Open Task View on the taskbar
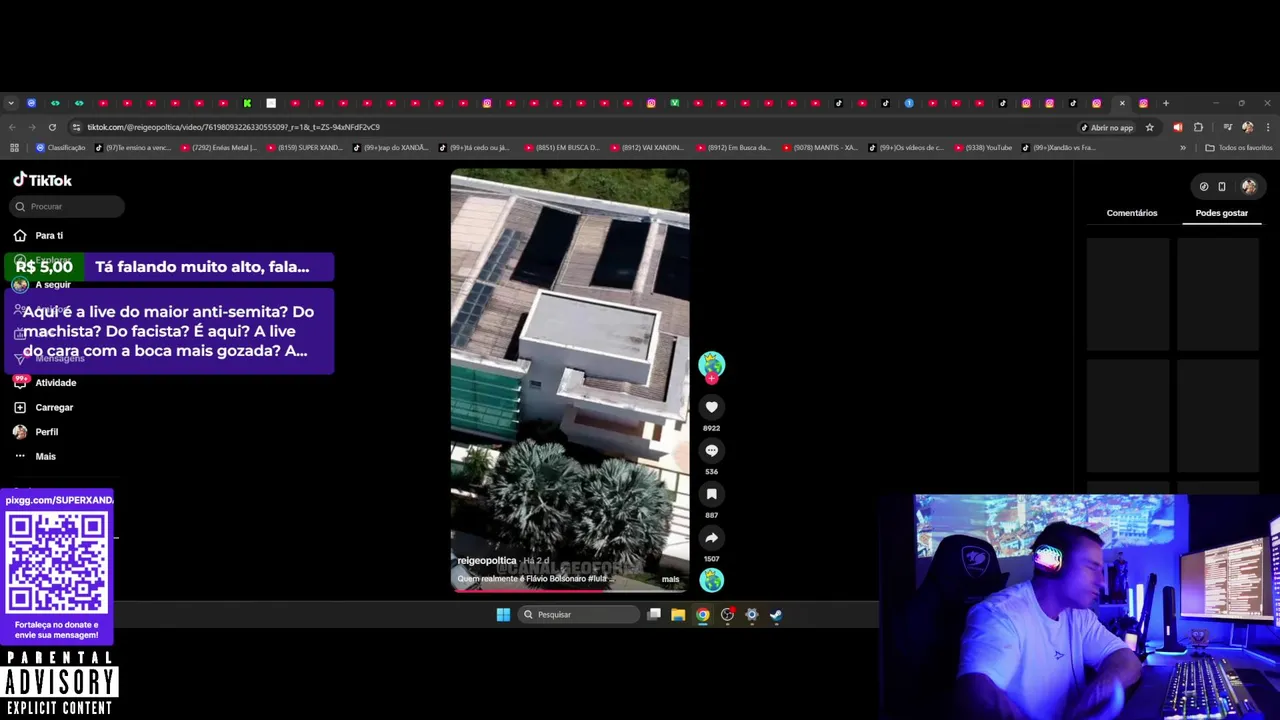 pyautogui.click(x=654, y=614)
